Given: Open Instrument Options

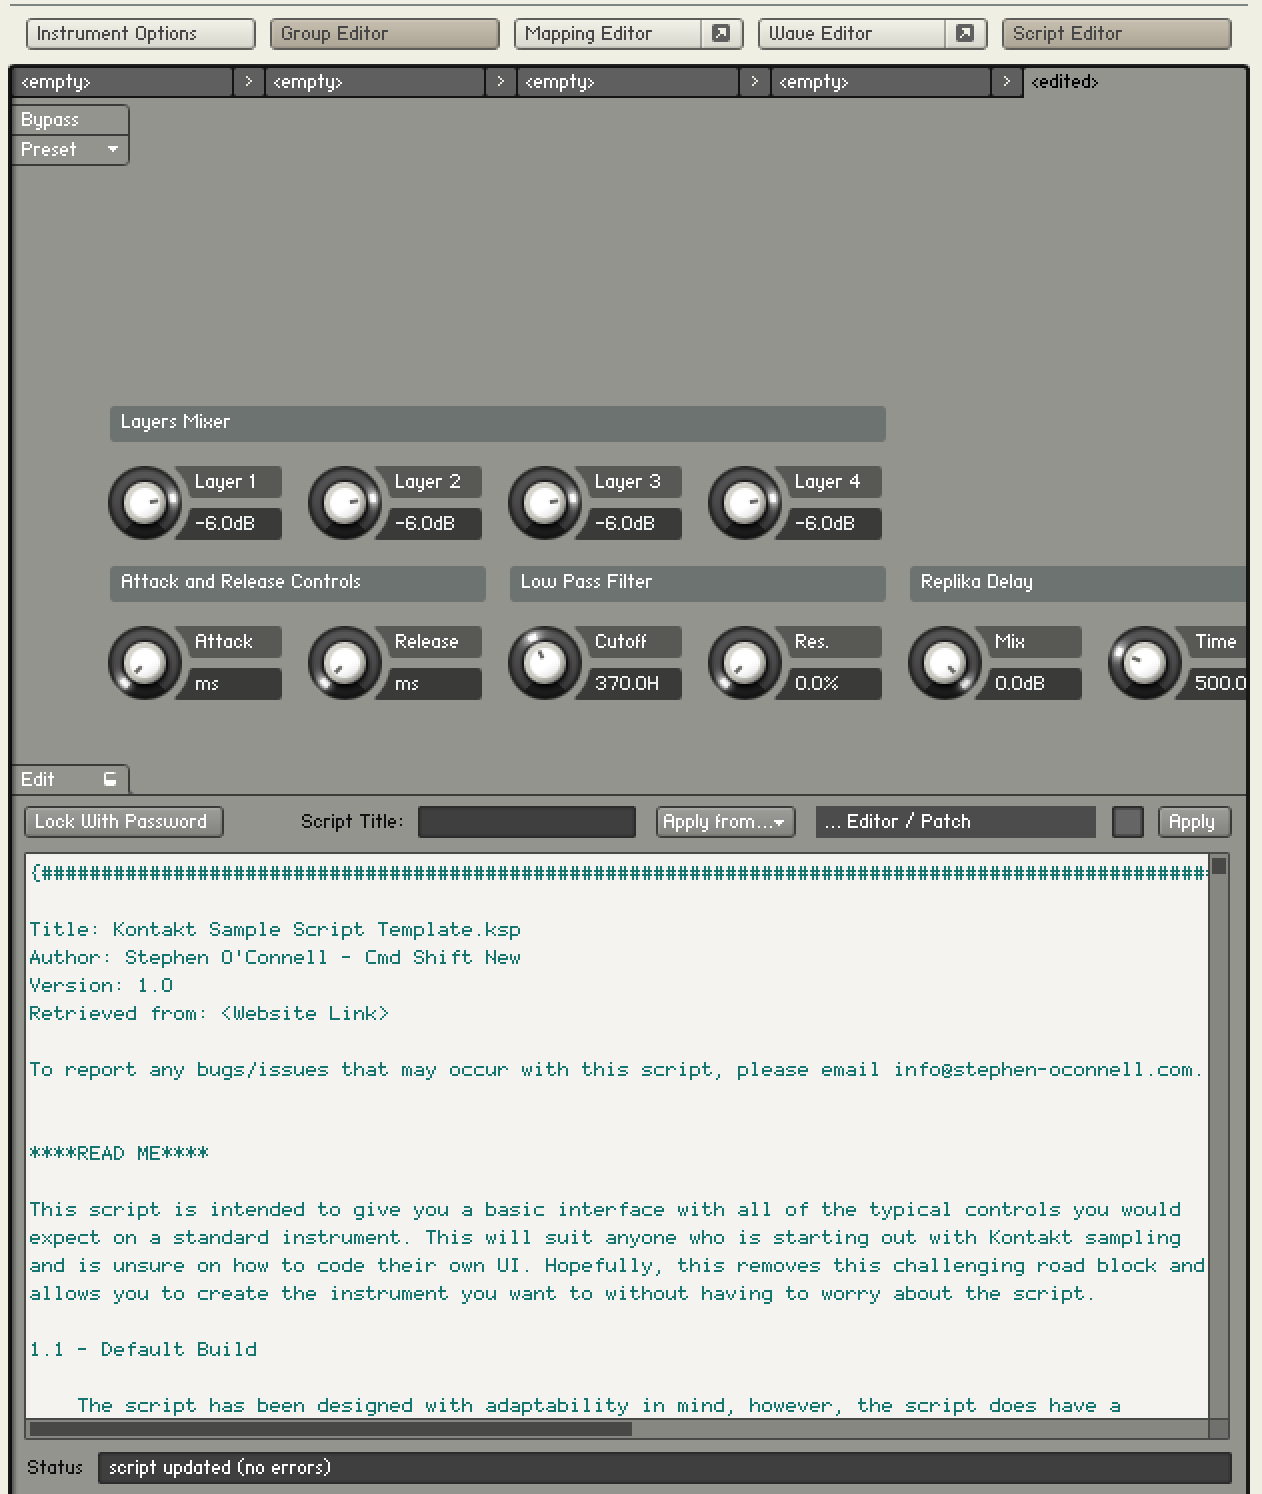Looking at the screenshot, I should (x=139, y=33).
